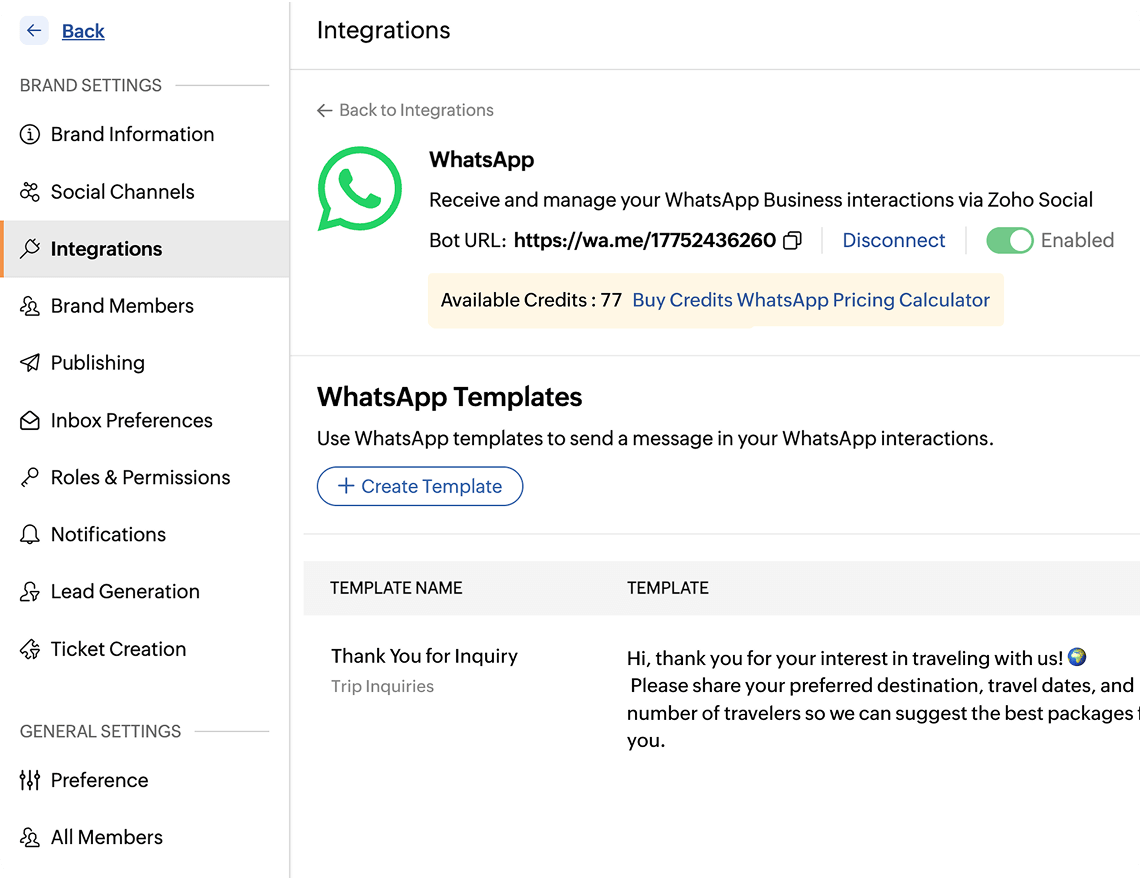Click the wa.me bot URL text
The image size is (1140, 878).
tap(645, 241)
